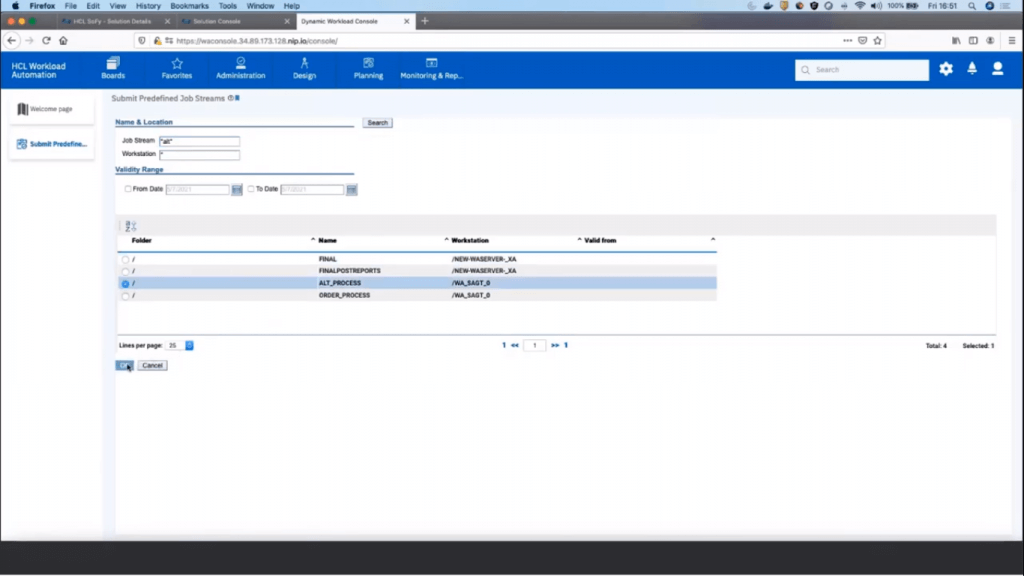1024x576 pixels.
Task: Click the A-Z sort icon above the table
Action: (x=128, y=225)
